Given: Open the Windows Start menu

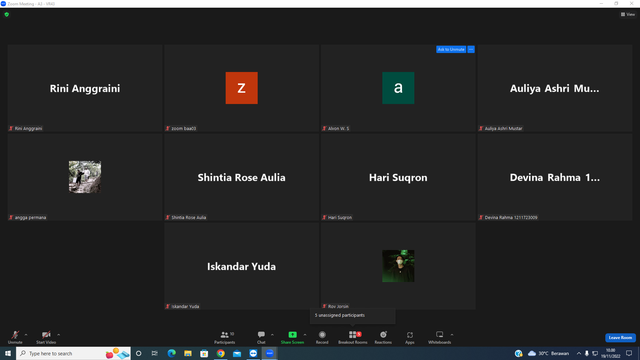Looking at the screenshot, I should pos(8,353).
